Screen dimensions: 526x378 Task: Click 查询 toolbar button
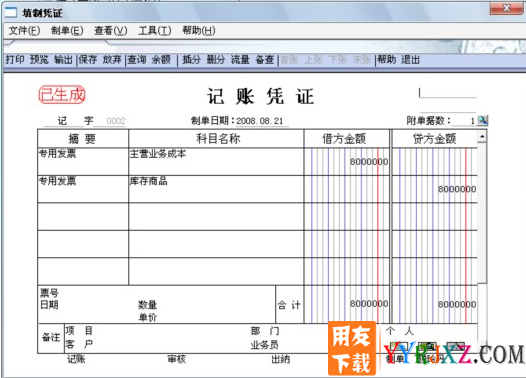[x=137, y=60]
